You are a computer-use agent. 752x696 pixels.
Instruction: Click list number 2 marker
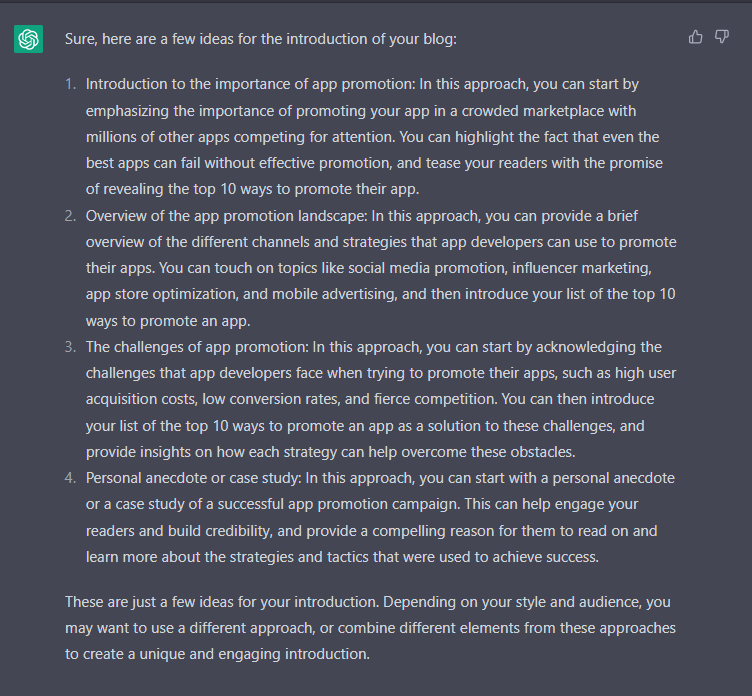click(70, 216)
